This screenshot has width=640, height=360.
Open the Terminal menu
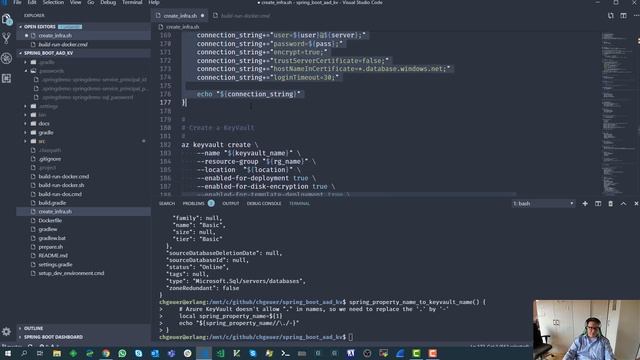coord(132,2)
